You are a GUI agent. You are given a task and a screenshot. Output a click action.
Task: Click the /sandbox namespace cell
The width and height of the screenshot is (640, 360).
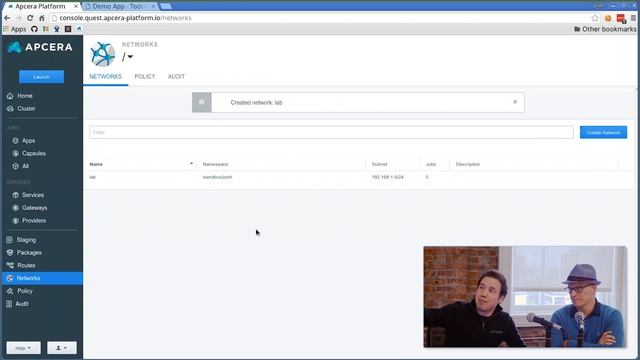coord(217,177)
